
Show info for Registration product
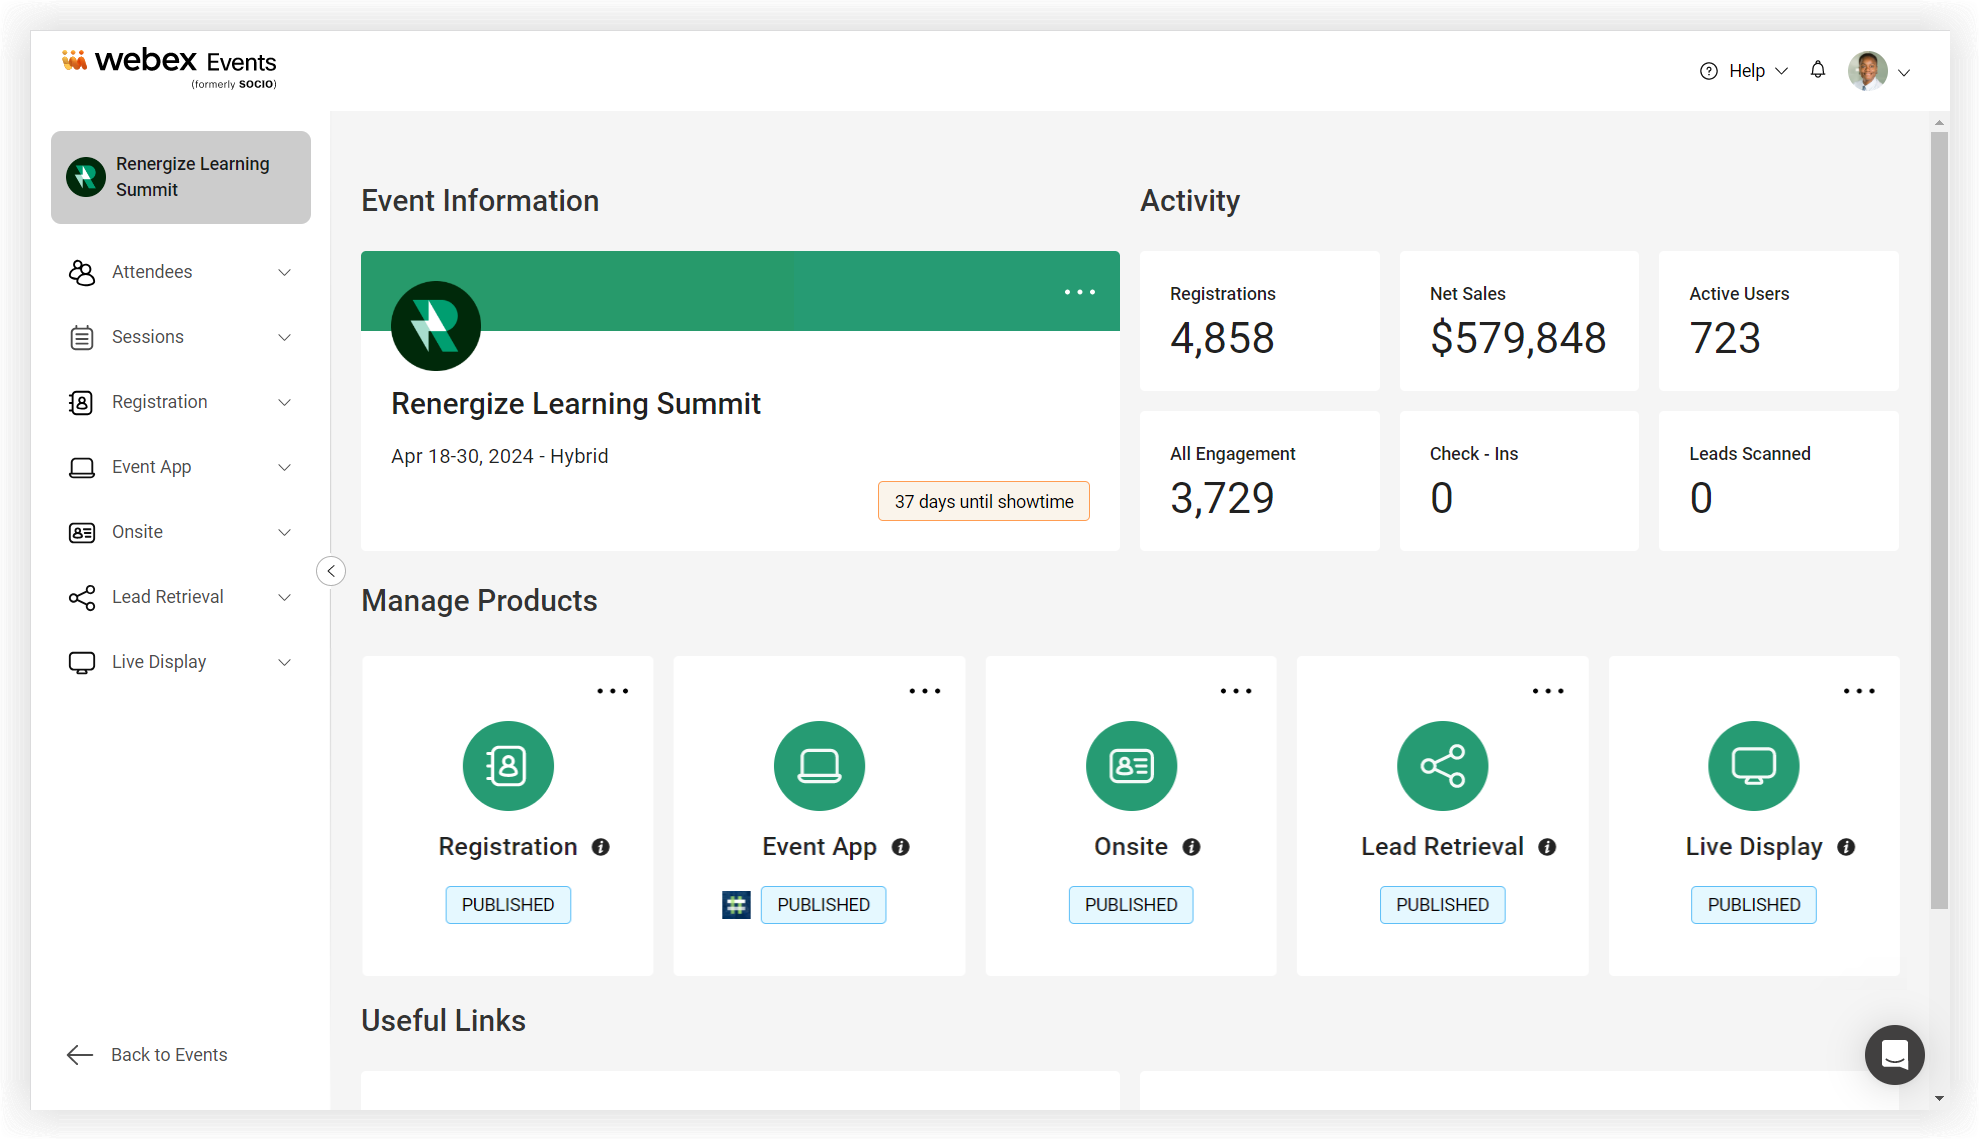(601, 847)
